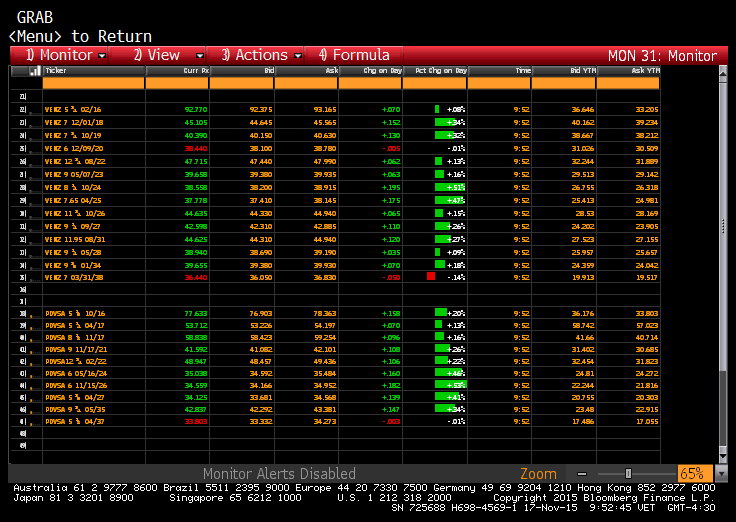Click the Monitor Alerts Disabled status text
Viewport: 736px width, 522px height.
click(279, 473)
